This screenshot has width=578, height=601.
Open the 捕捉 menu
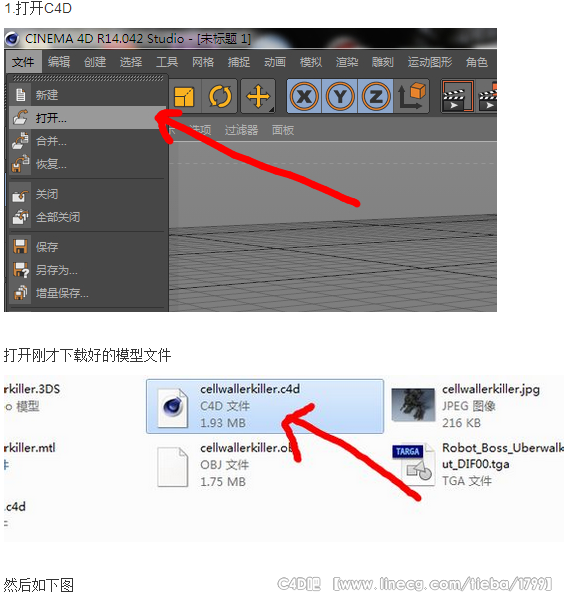tap(239, 62)
